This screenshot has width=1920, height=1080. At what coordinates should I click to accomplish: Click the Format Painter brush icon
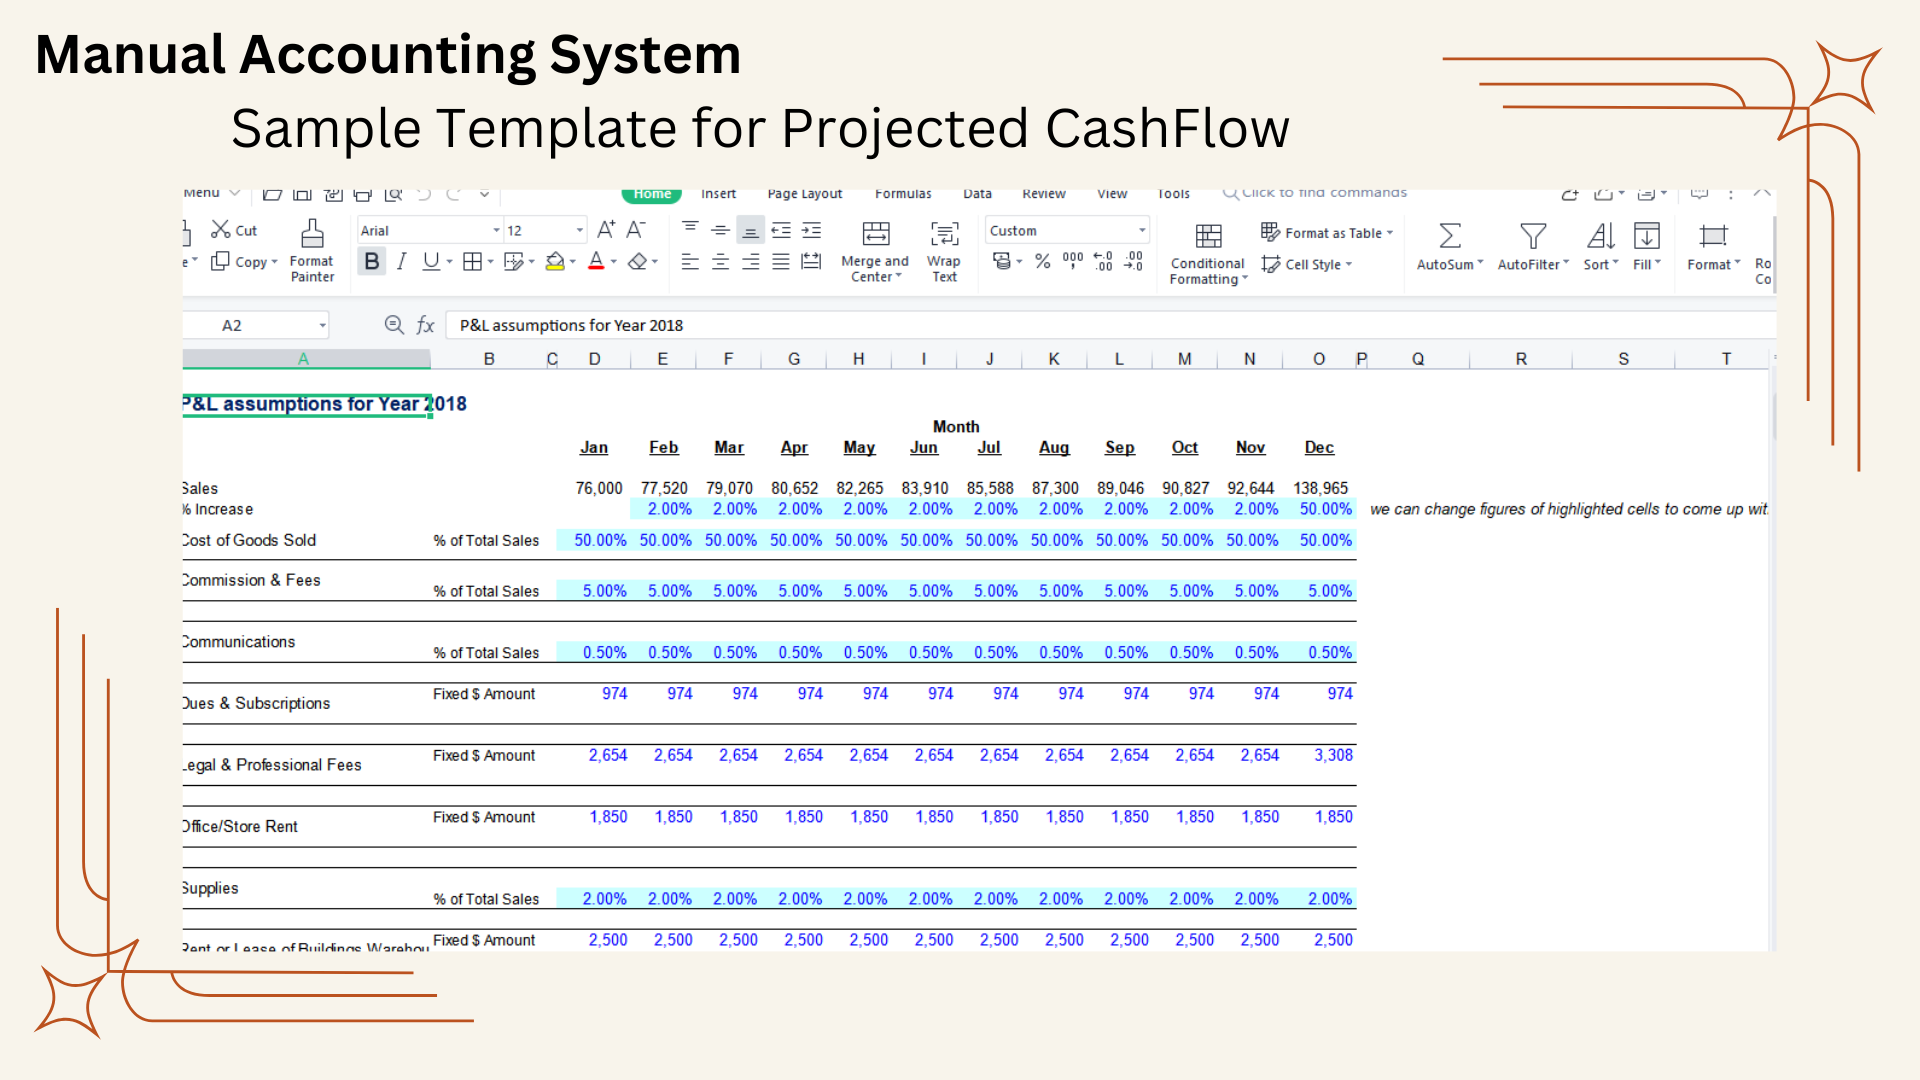(x=312, y=234)
